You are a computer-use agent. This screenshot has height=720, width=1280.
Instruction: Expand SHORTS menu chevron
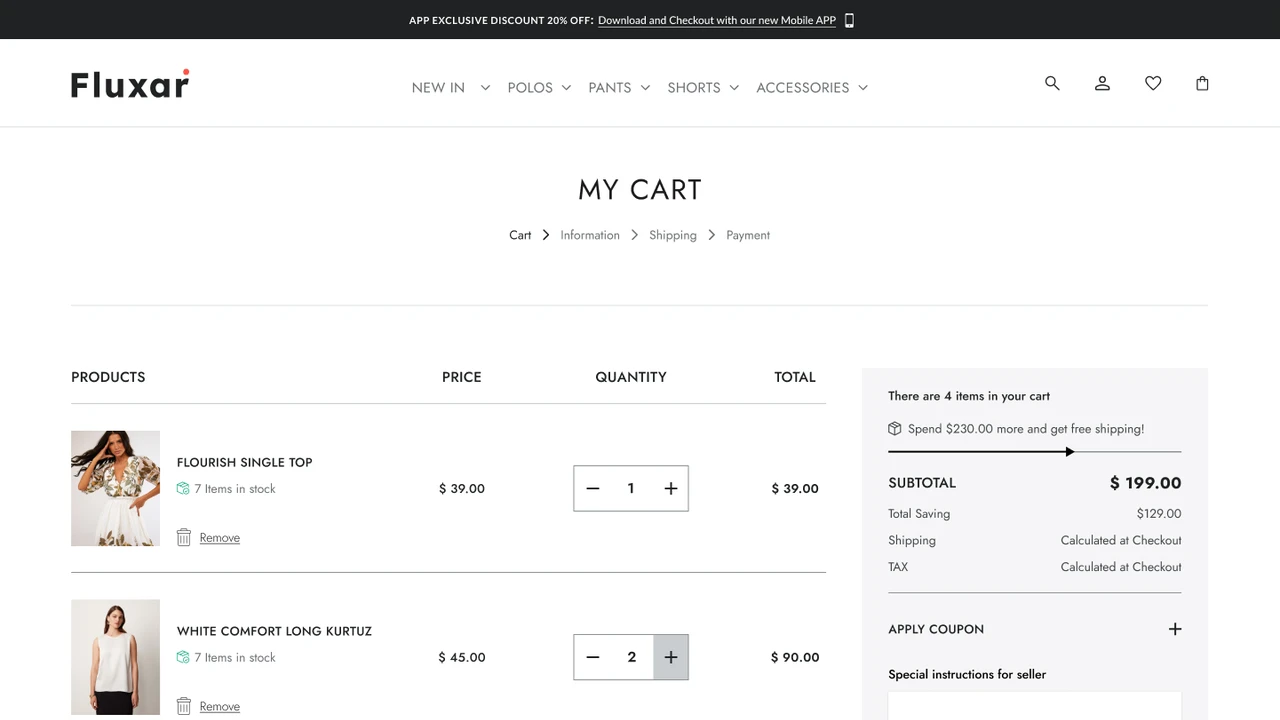[x=734, y=87]
